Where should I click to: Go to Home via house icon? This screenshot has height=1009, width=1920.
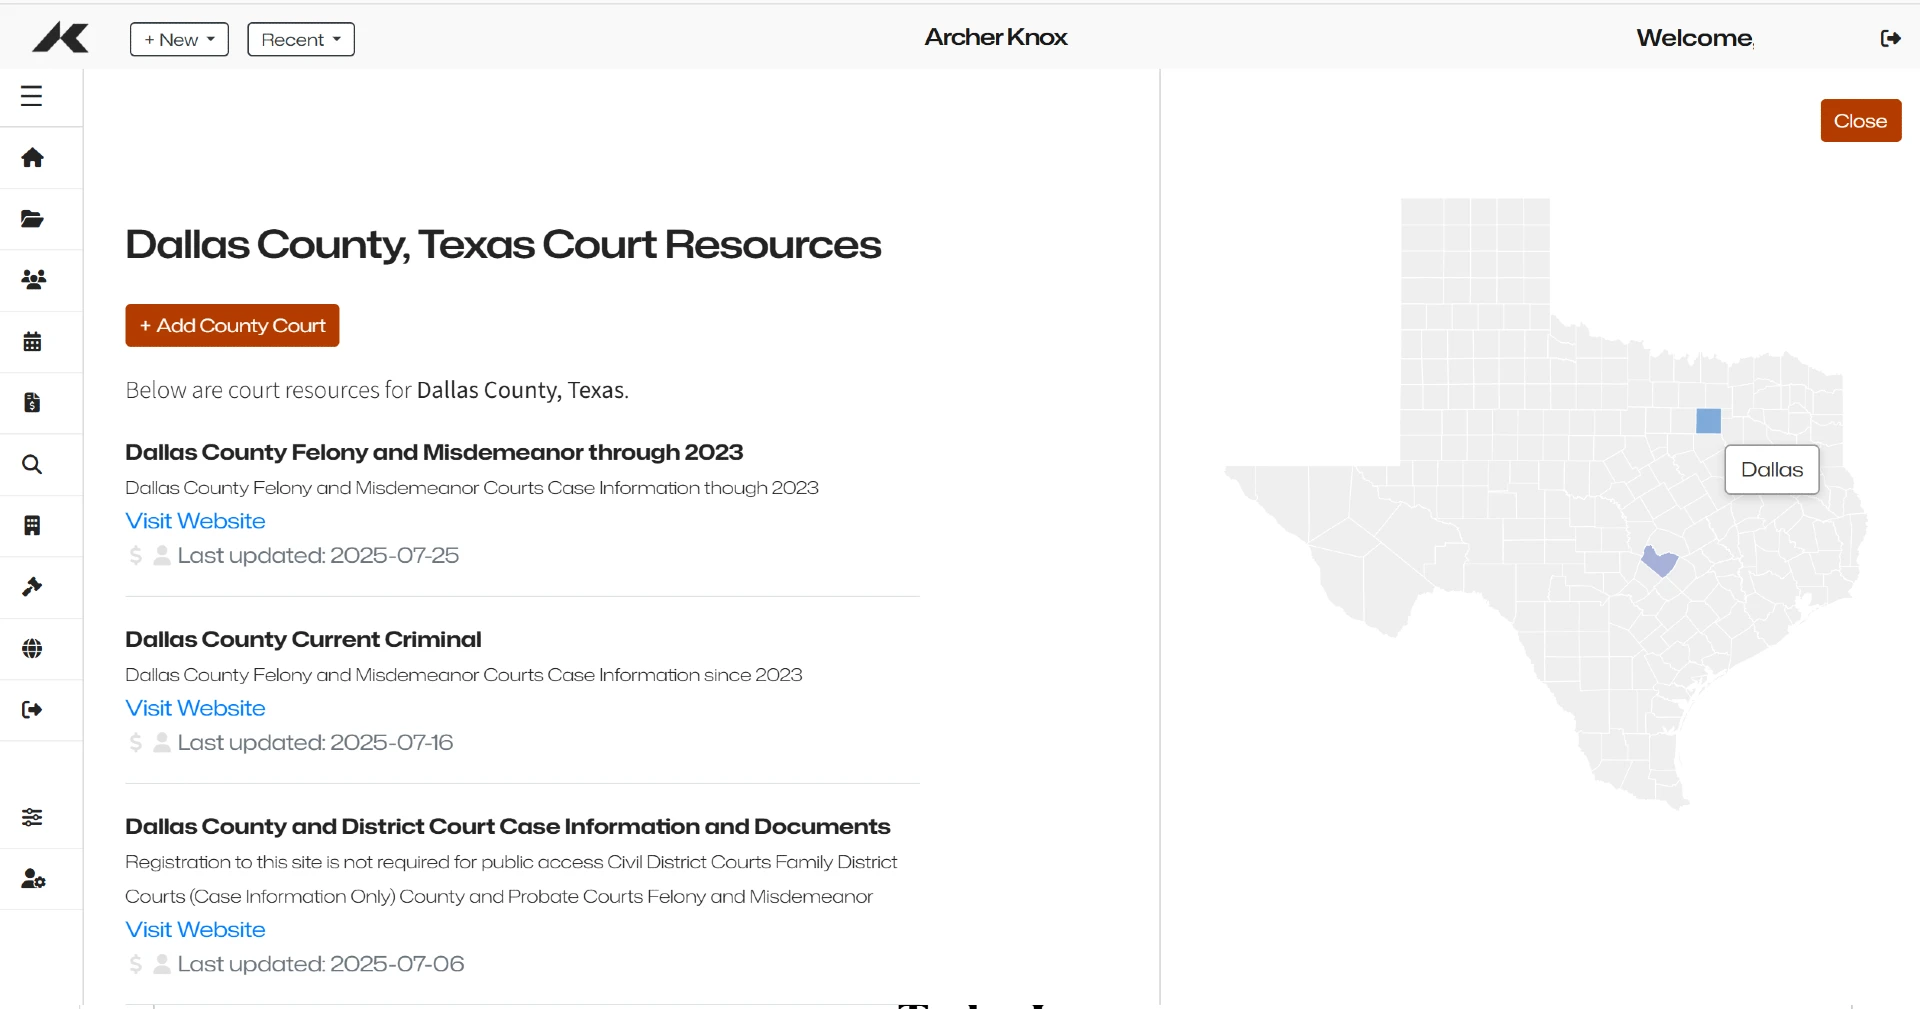32,158
